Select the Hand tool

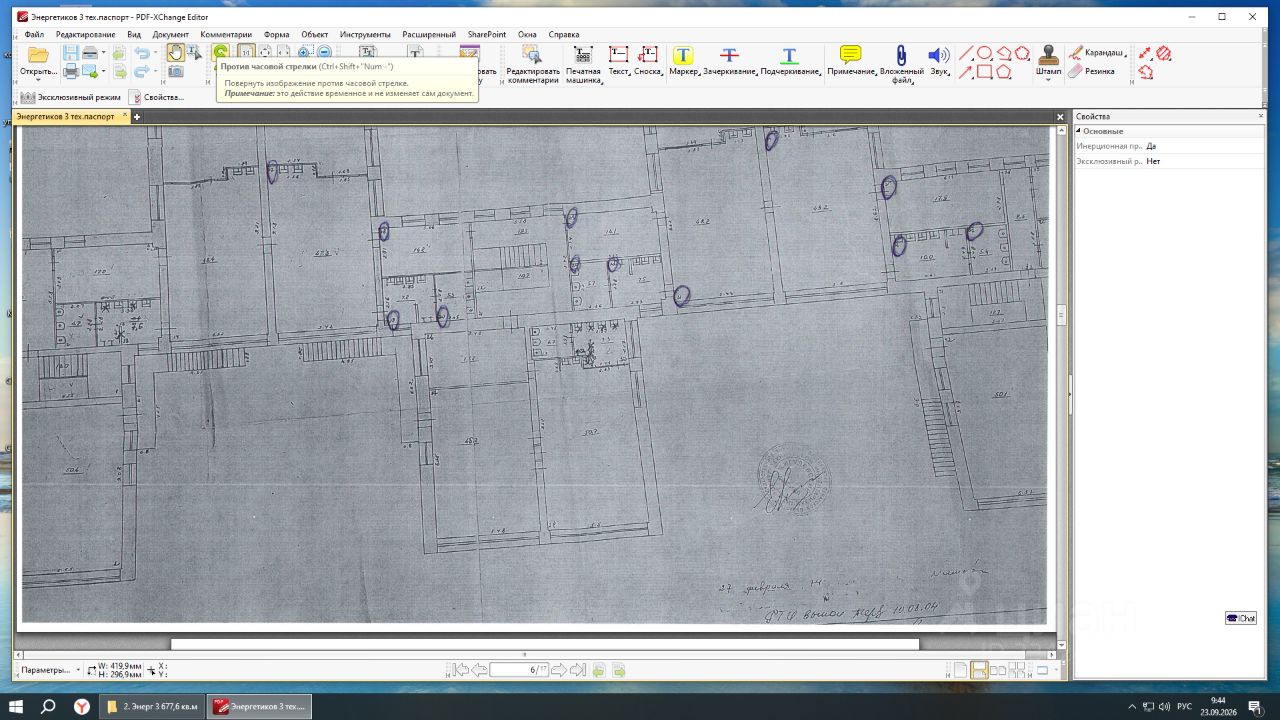coord(175,53)
